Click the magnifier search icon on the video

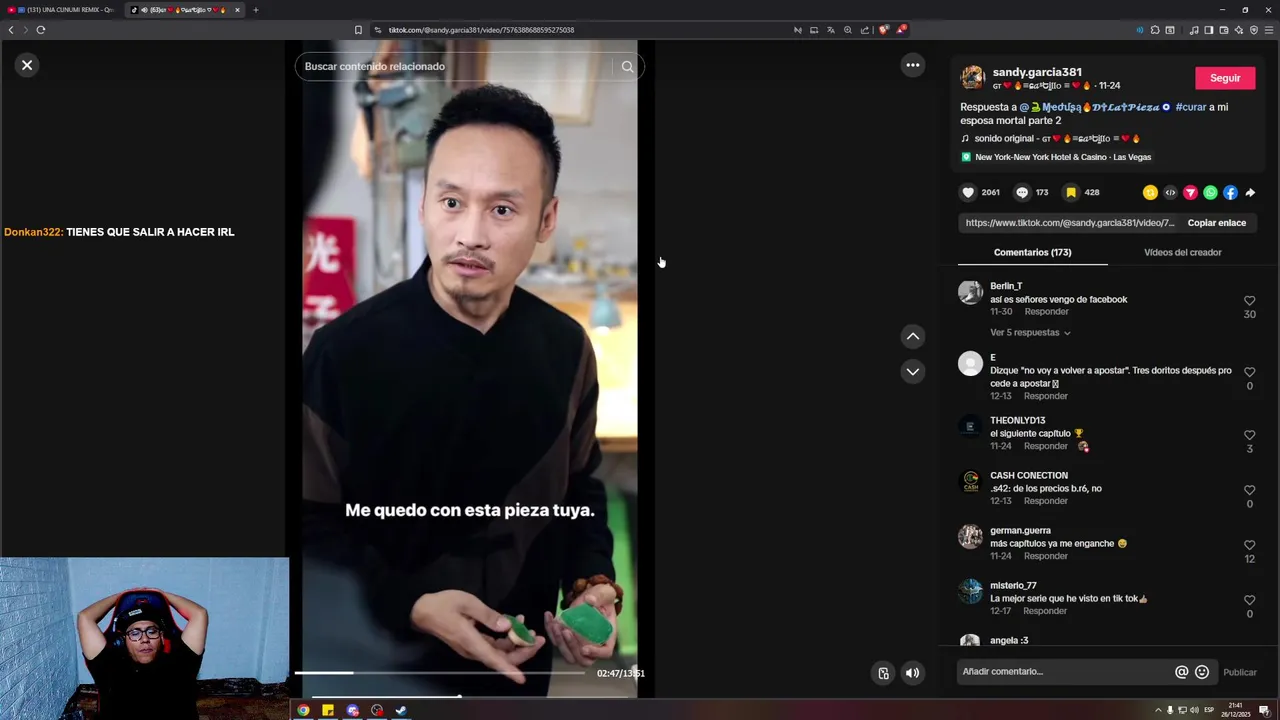pos(628,66)
